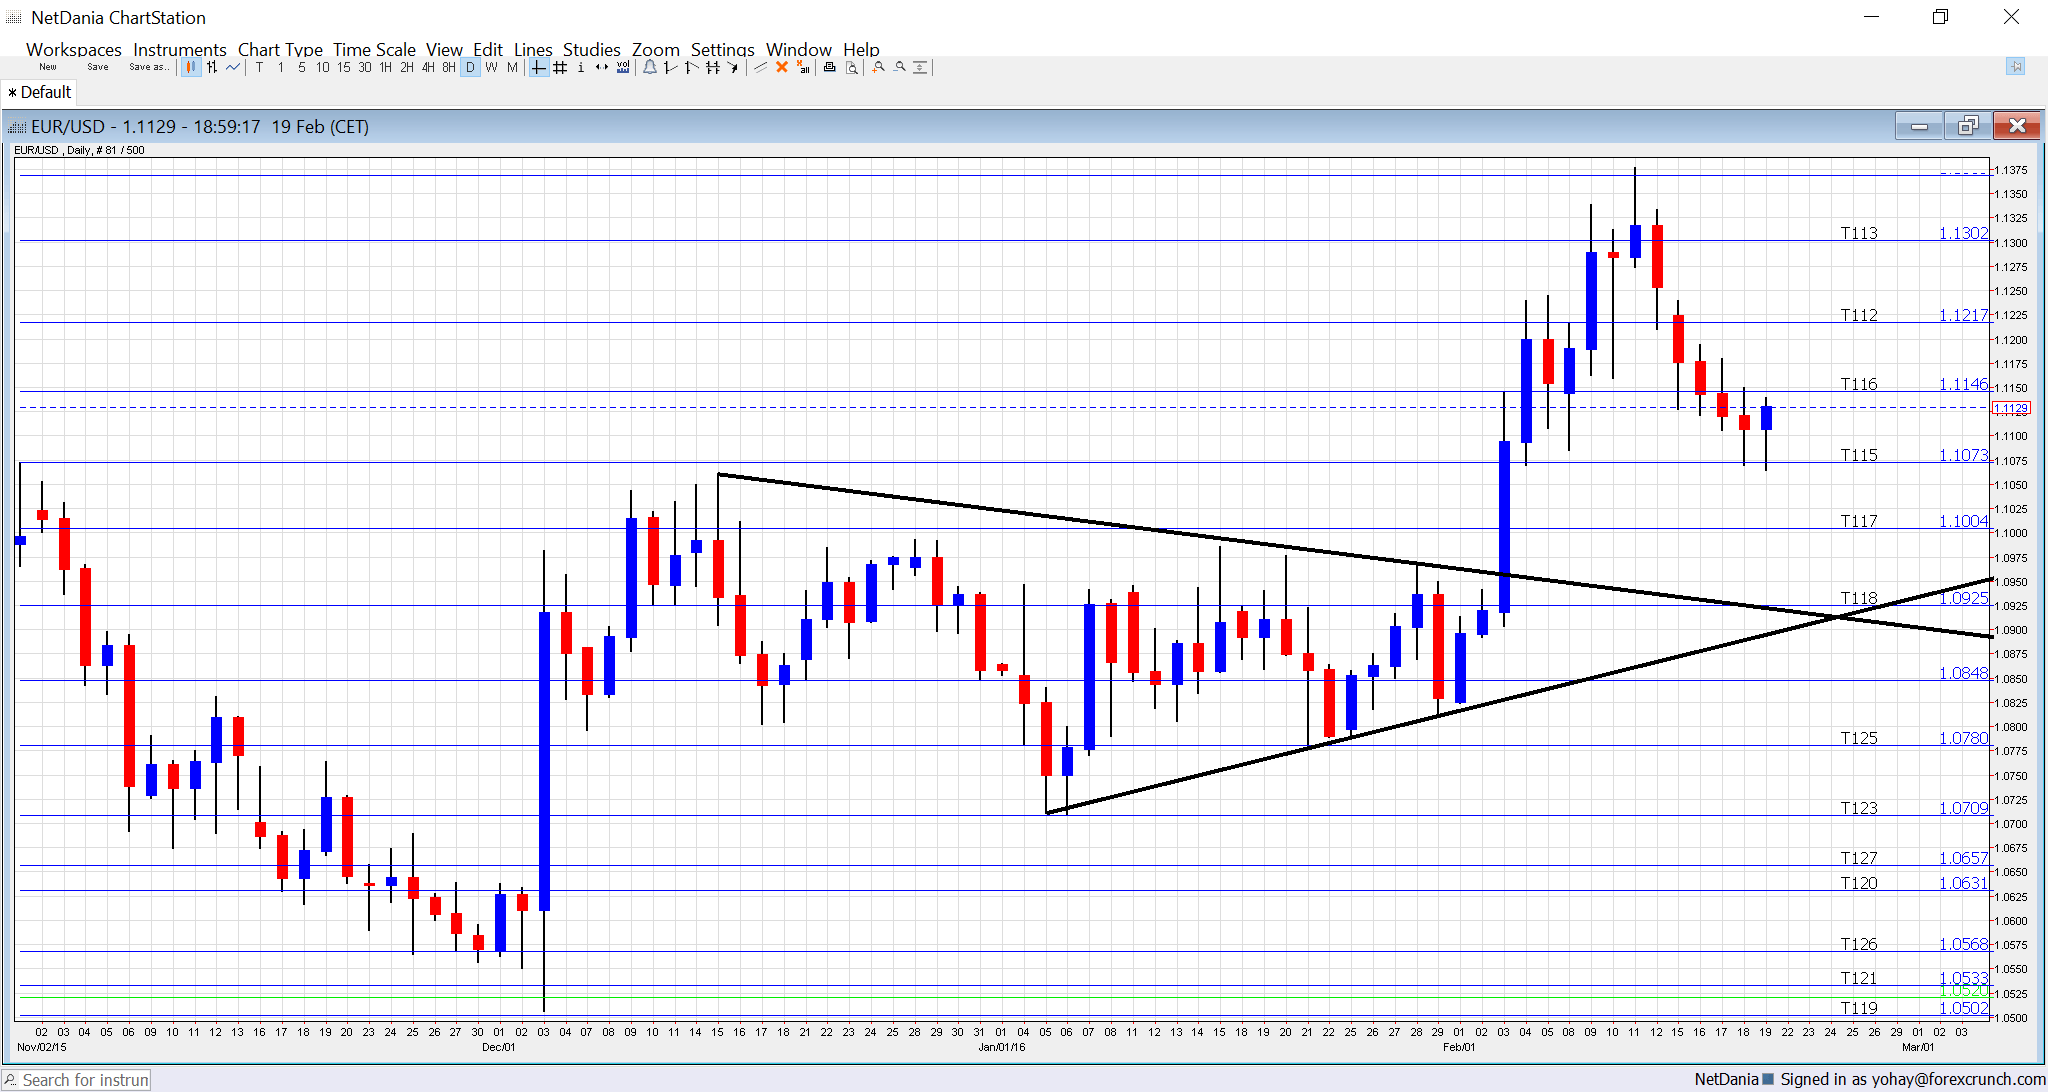Close the EUR/USD chart window
Image resolution: width=2048 pixels, height=1092 pixels.
tap(2017, 126)
